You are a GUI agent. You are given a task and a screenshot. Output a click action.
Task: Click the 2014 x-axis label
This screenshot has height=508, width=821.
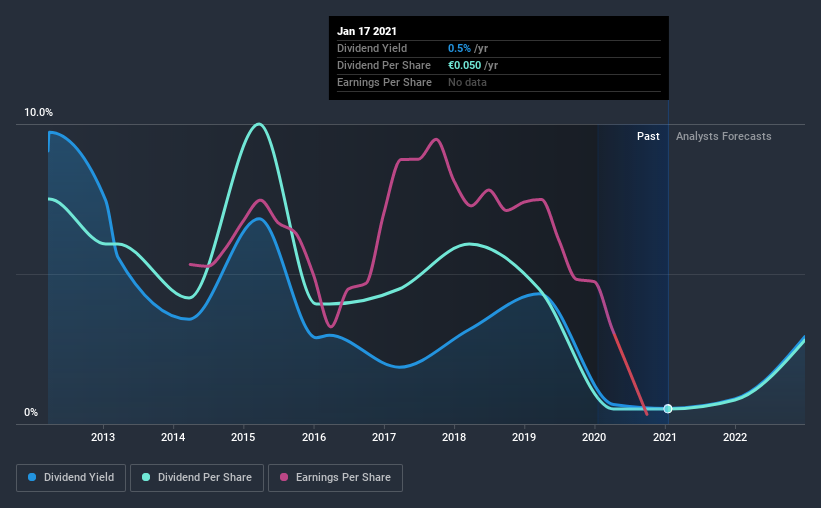(x=173, y=437)
